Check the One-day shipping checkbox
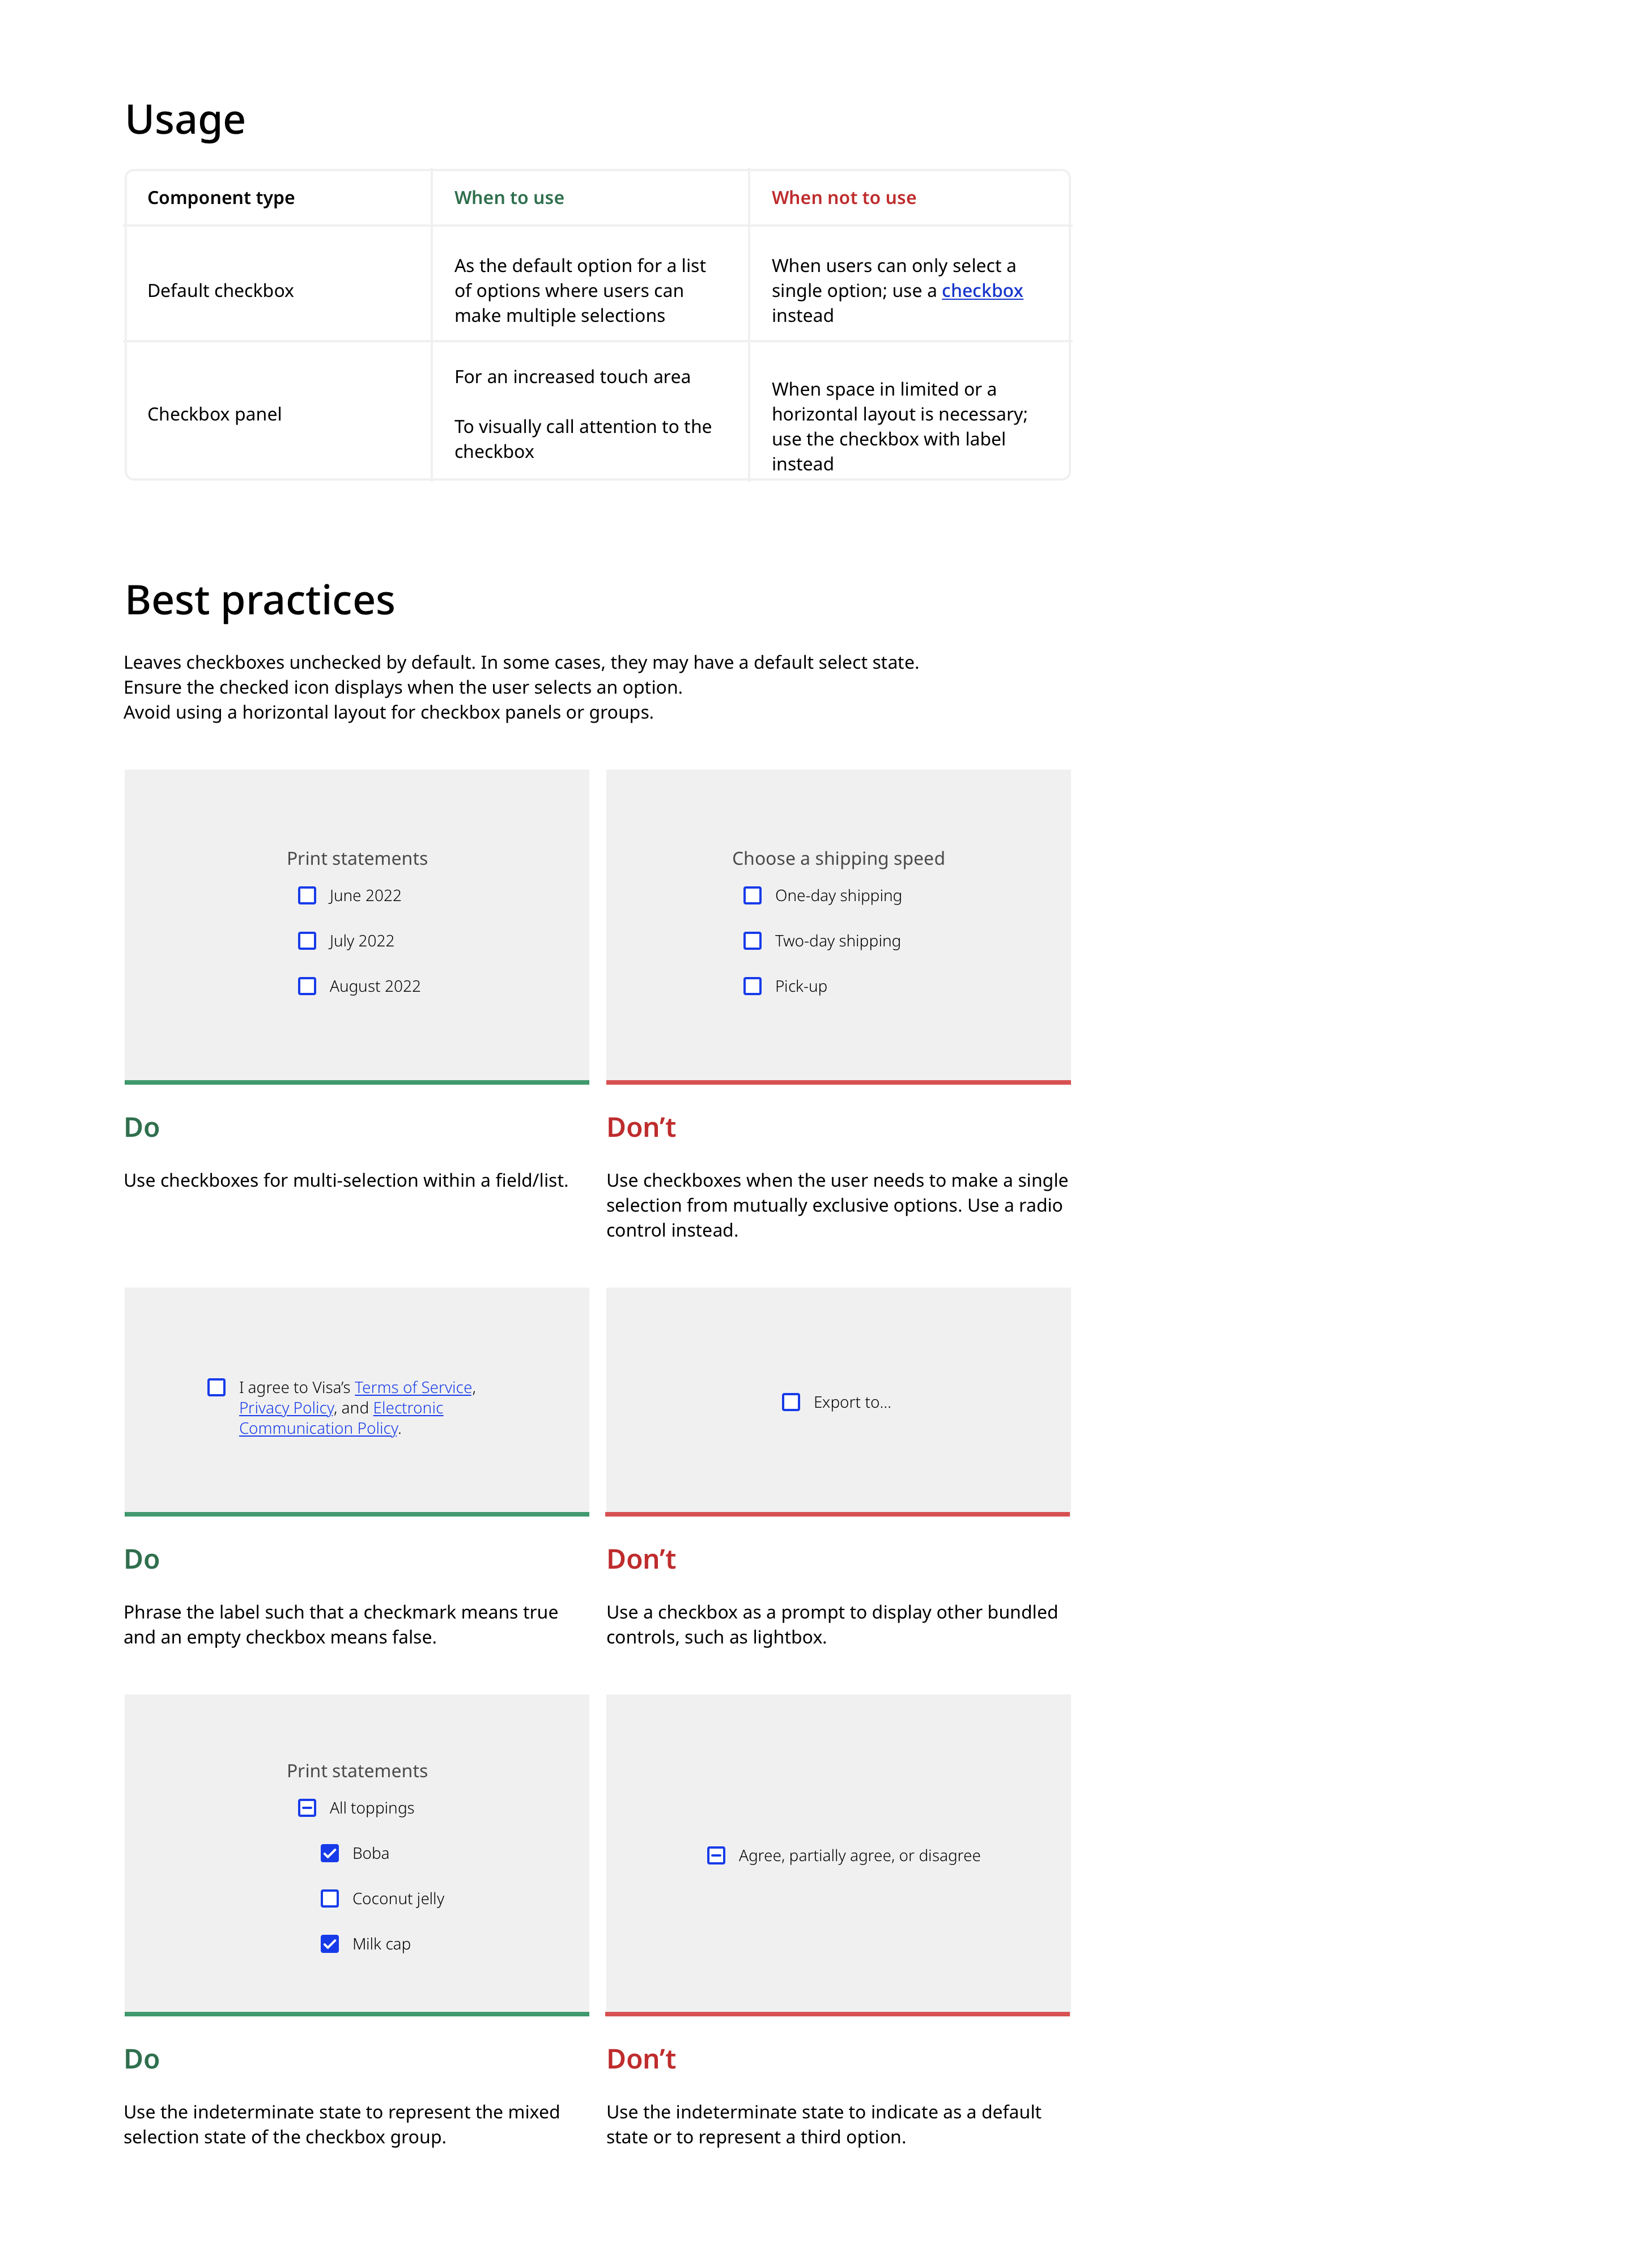 point(752,895)
